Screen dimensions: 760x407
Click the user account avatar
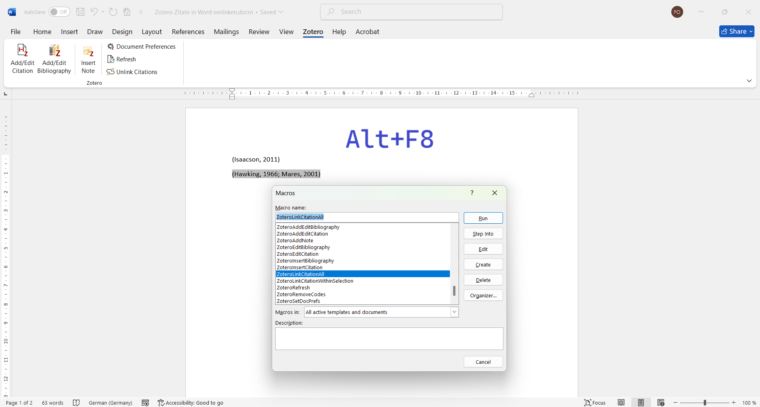pos(677,12)
